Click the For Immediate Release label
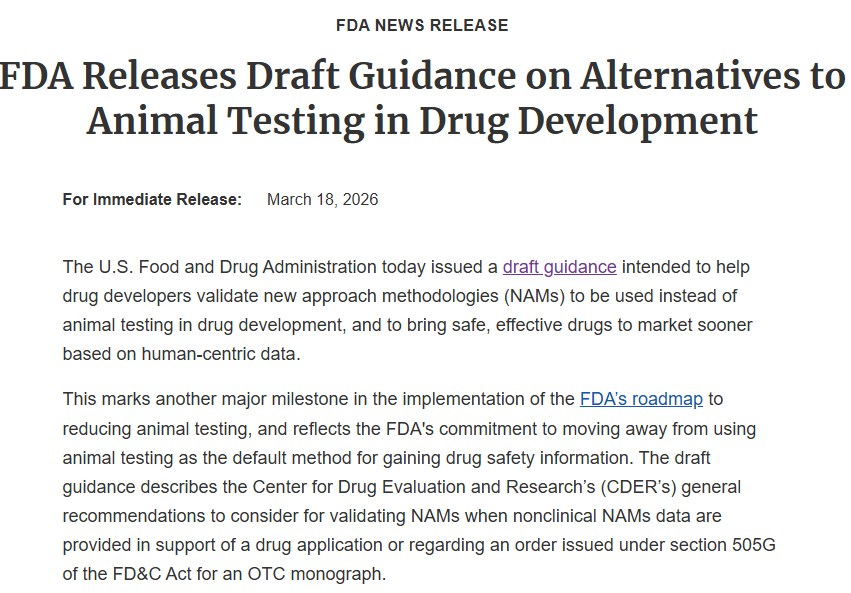Screen dimensions: 851x593 click(152, 199)
